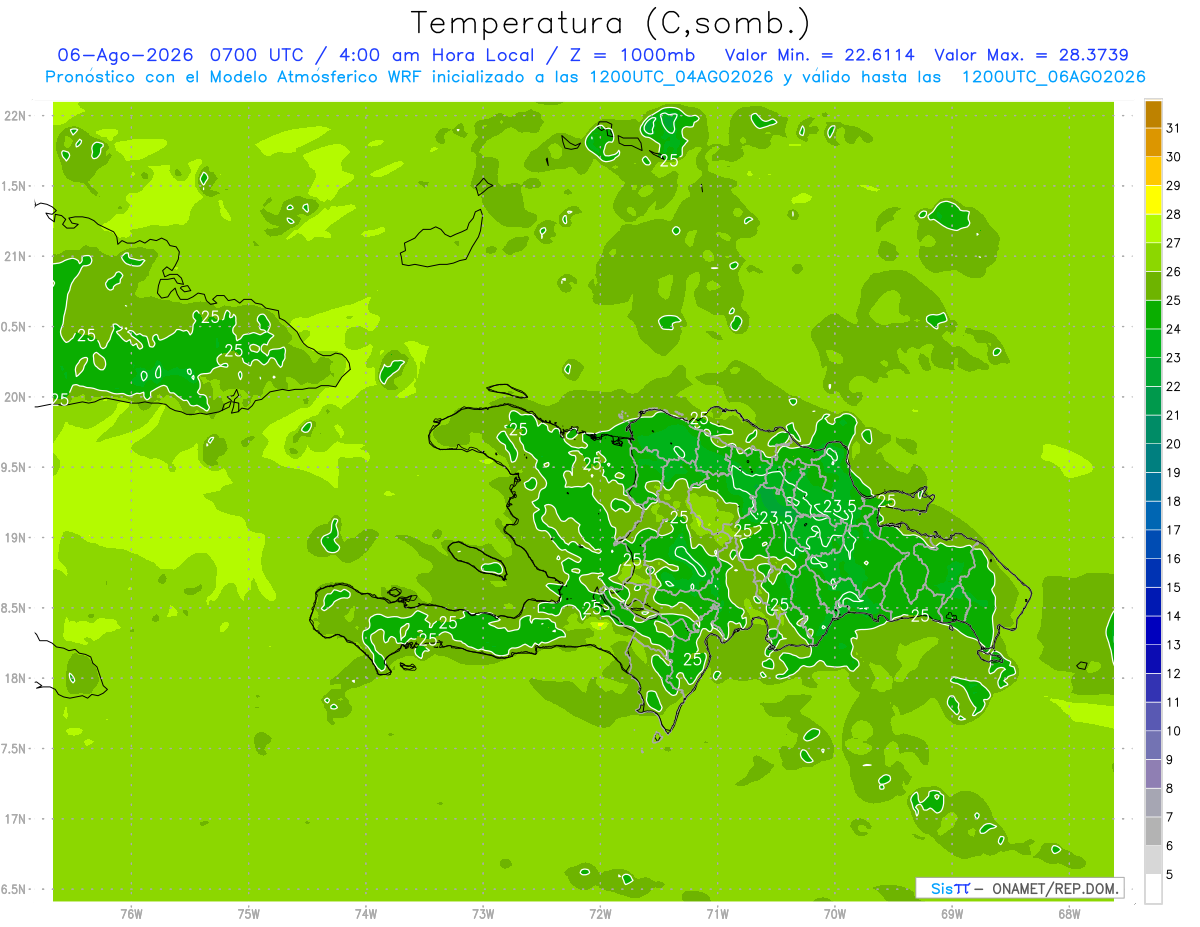The width and height of the screenshot is (1200, 927).
Task: Click the colorbar label "28"
Action: coord(1173,214)
